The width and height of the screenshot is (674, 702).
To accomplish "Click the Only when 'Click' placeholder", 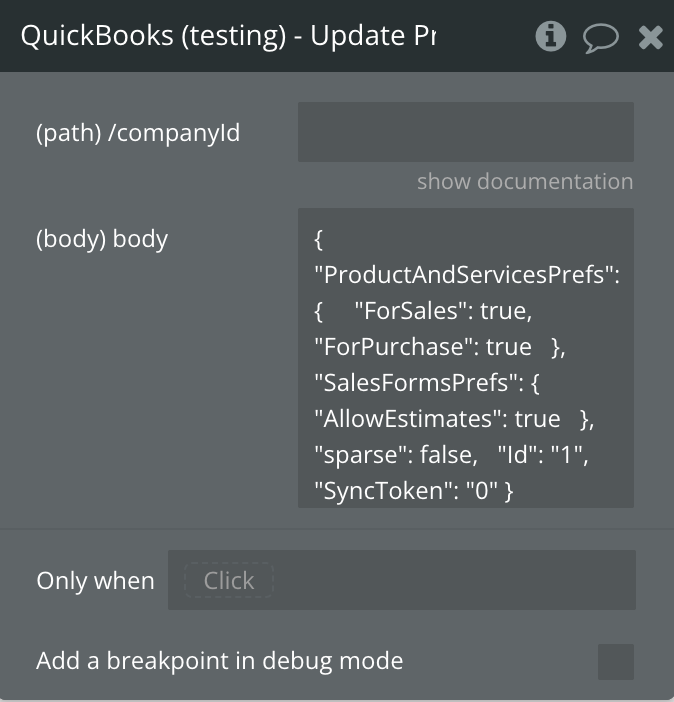I will tap(229, 581).
